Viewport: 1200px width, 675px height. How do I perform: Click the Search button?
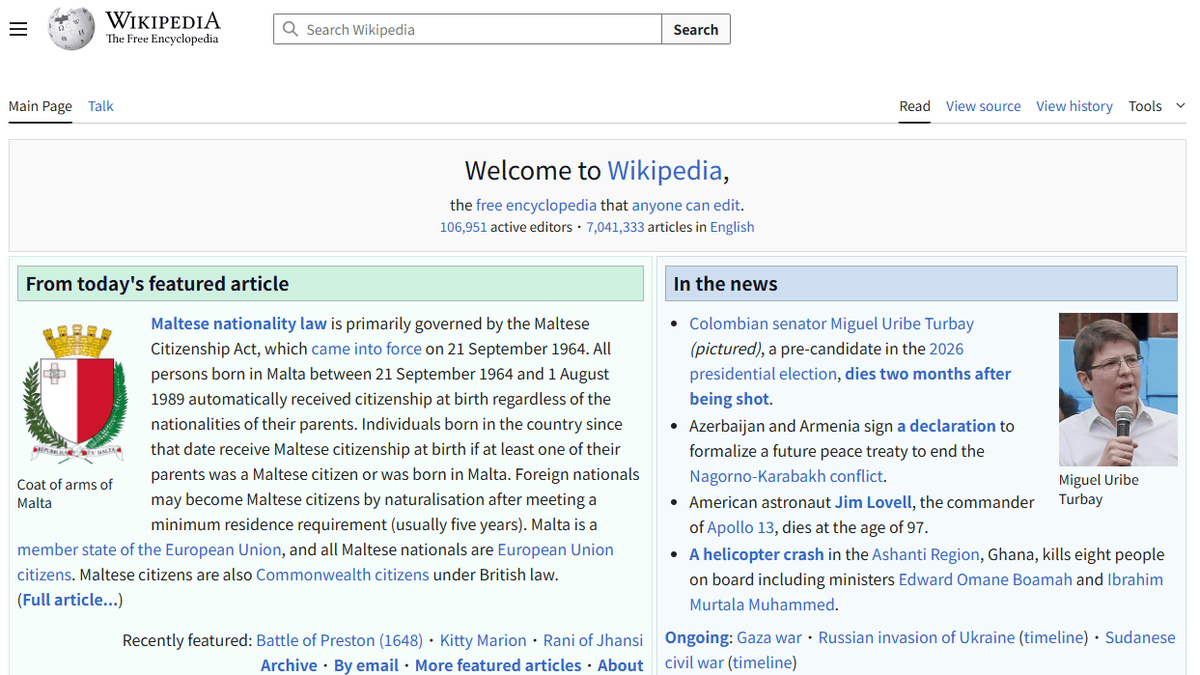696,29
